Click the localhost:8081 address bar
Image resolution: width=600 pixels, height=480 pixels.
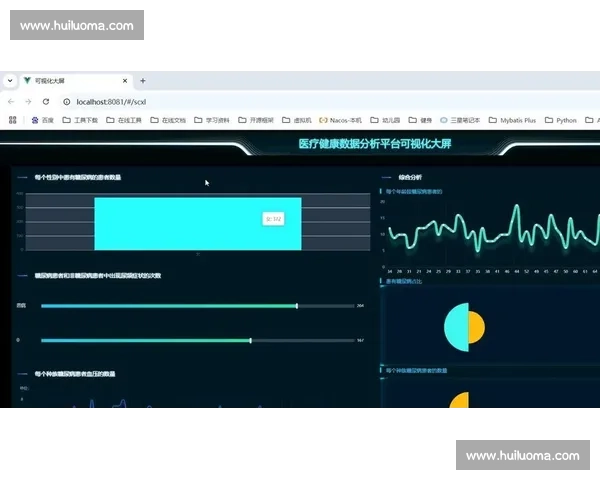coord(200,101)
